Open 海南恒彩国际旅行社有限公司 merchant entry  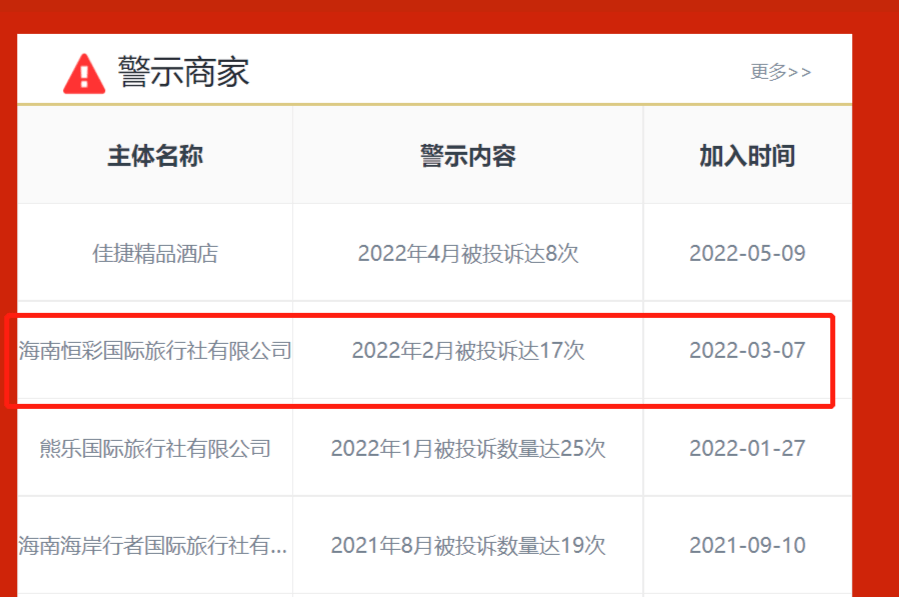pyautogui.click(x=155, y=351)
